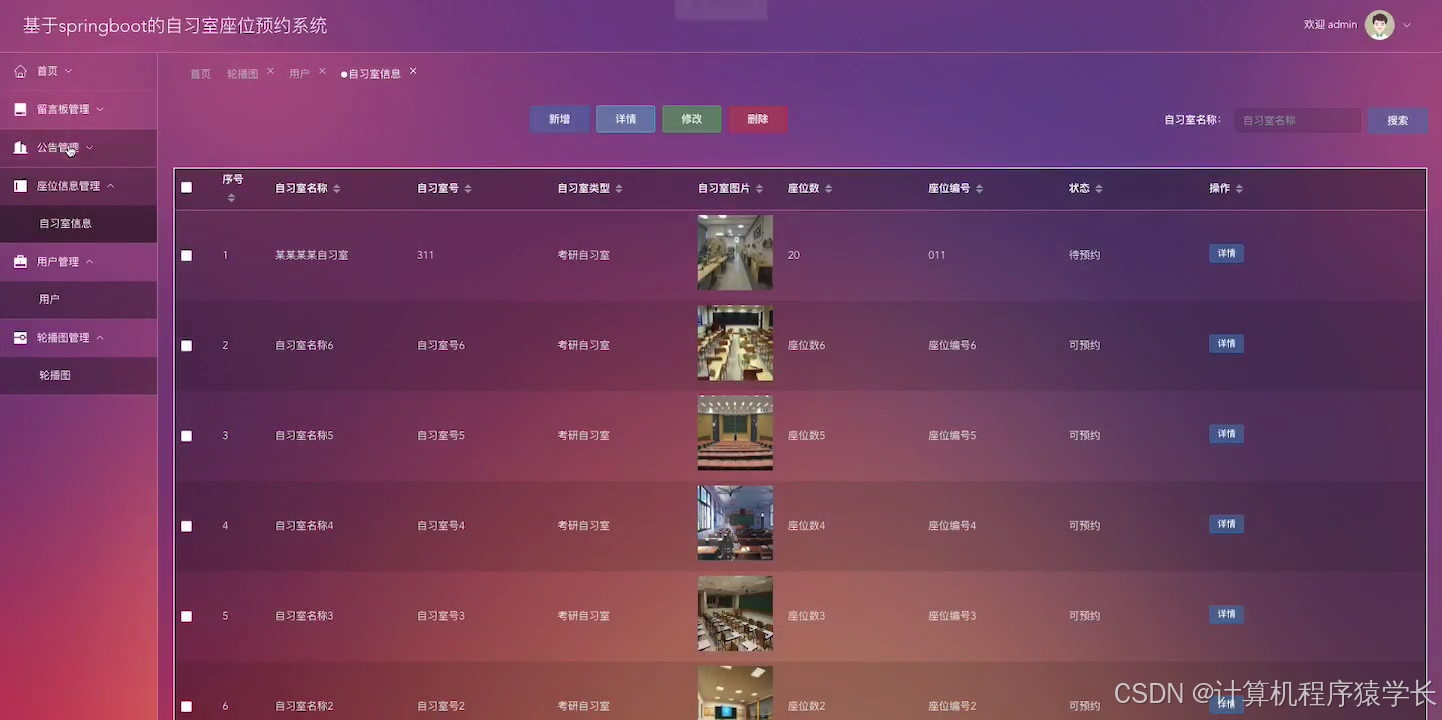Close the 轮播图 tab
This screenshot has width=1442, height=720.
(270, 71)
